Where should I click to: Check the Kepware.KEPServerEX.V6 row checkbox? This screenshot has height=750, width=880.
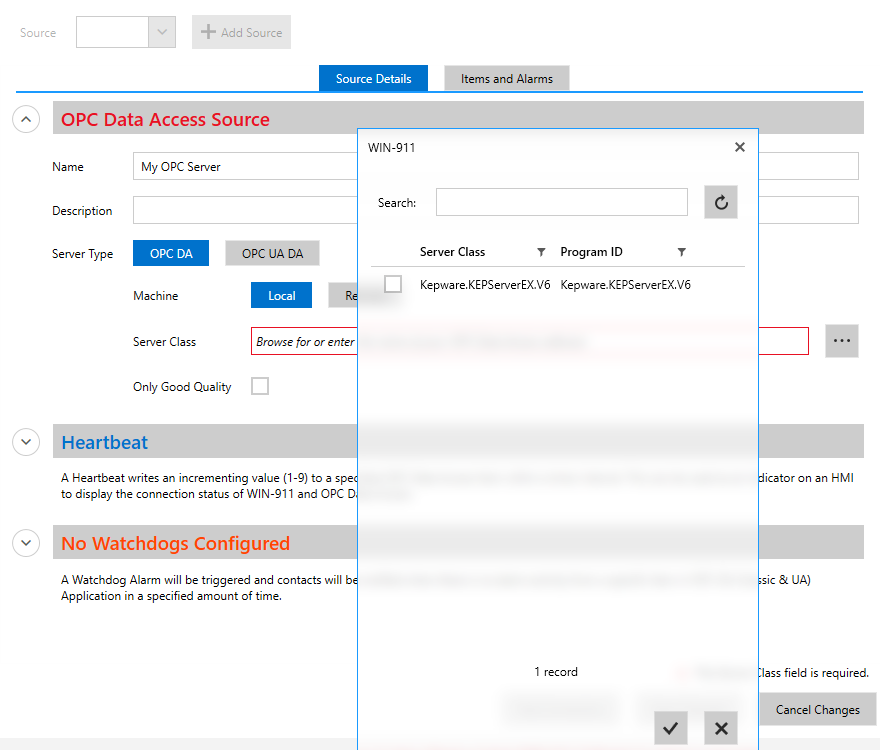point(393,284)
